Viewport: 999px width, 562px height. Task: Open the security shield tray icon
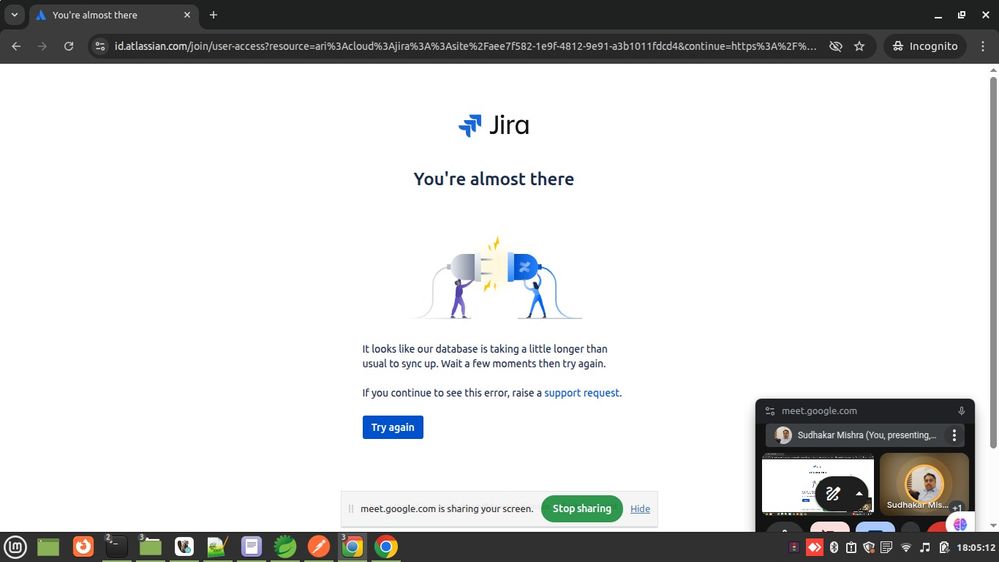tap(868, 547)
